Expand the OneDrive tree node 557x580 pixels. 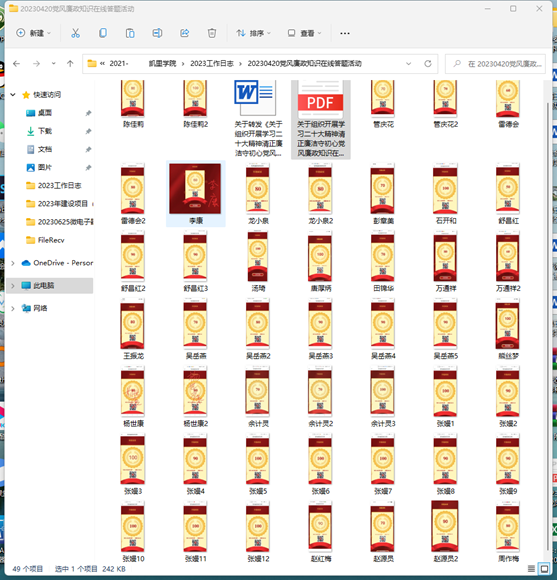tap(13, 263)
